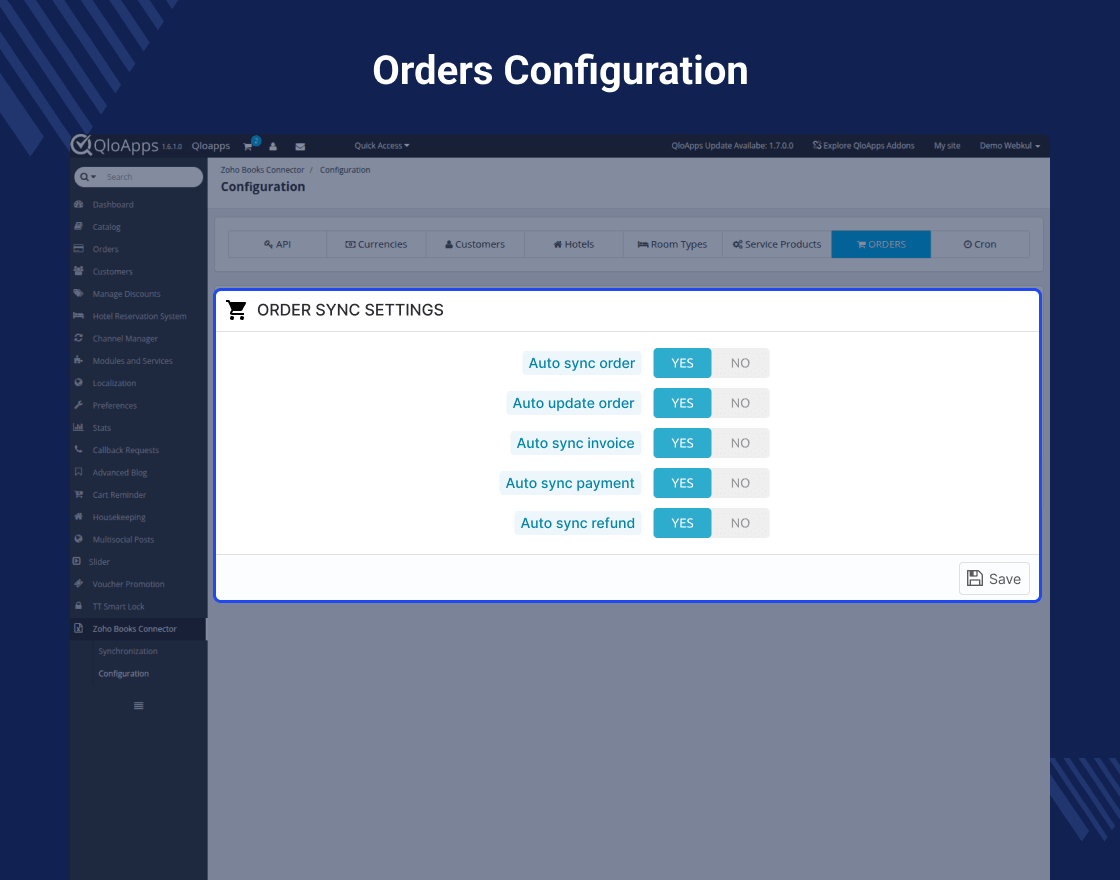The height and width of the screenshot is (880, 1120).
Task: Set Auto sync payment to NO
Action: pos(740,483)
